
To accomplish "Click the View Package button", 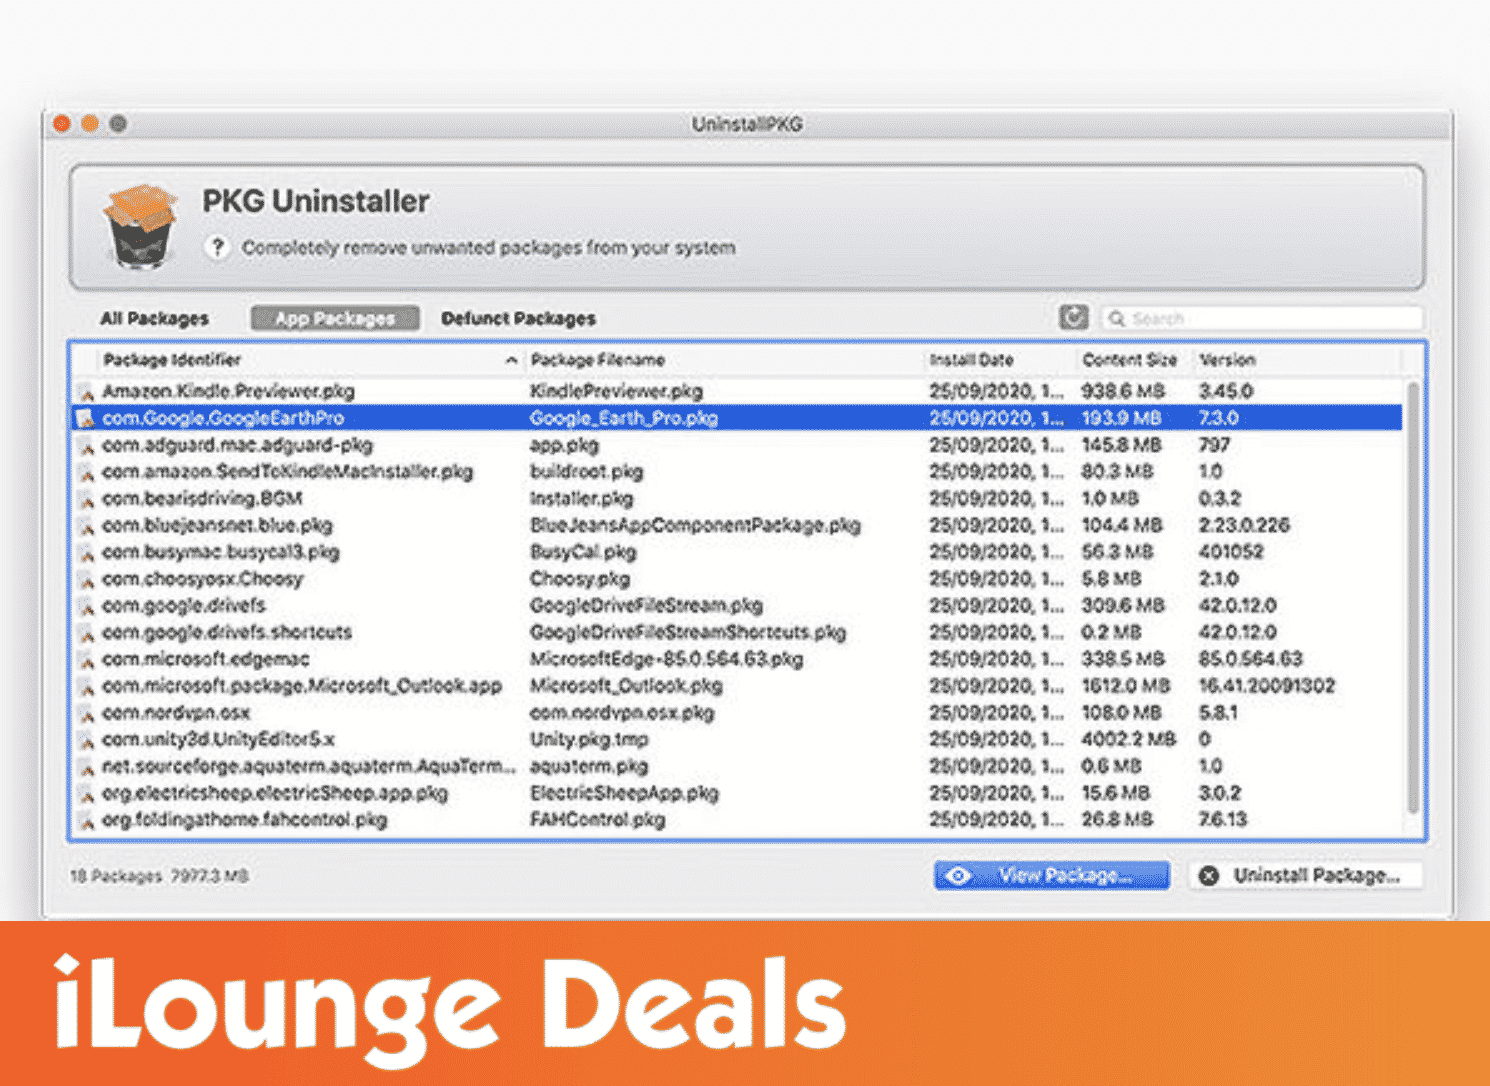I will click(x=1052, y=876).
